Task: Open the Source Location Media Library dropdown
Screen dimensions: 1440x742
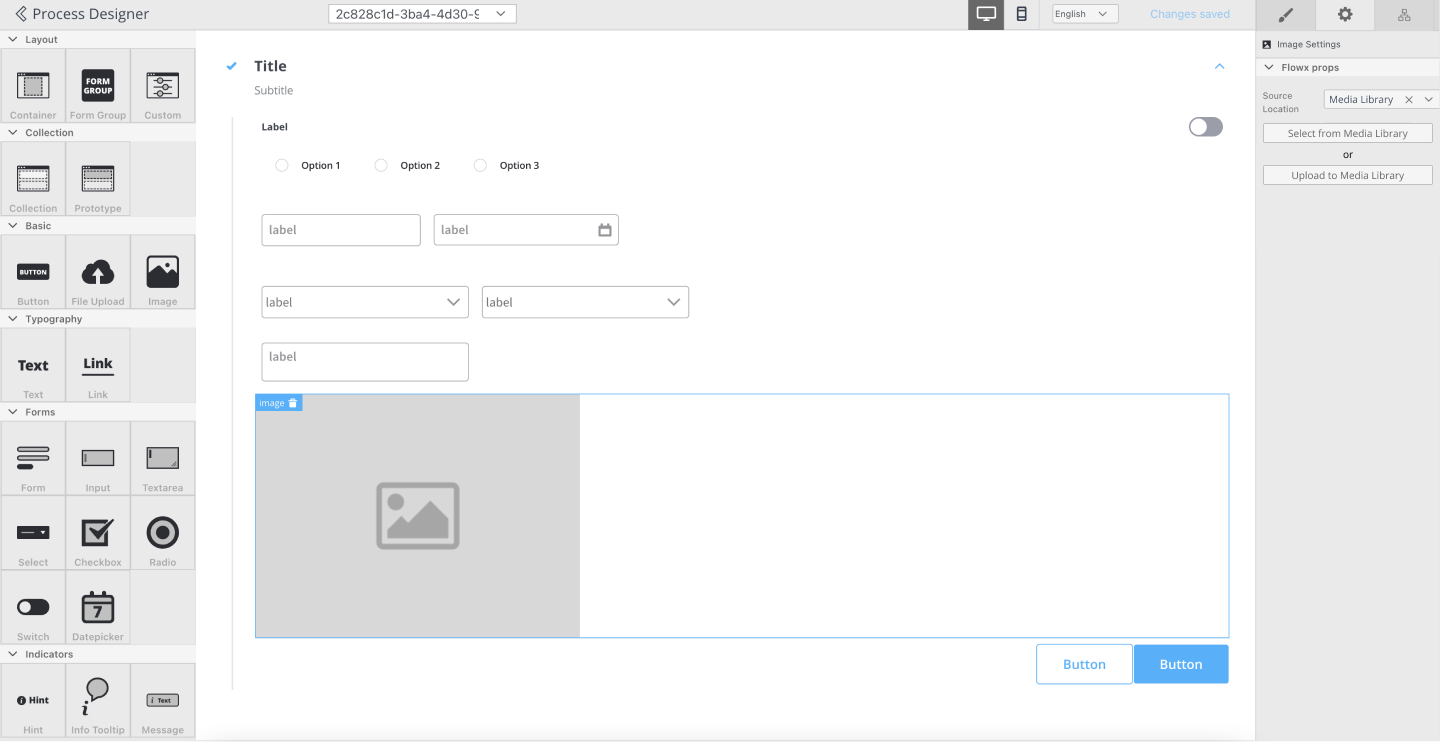Action: point(1429,100)
